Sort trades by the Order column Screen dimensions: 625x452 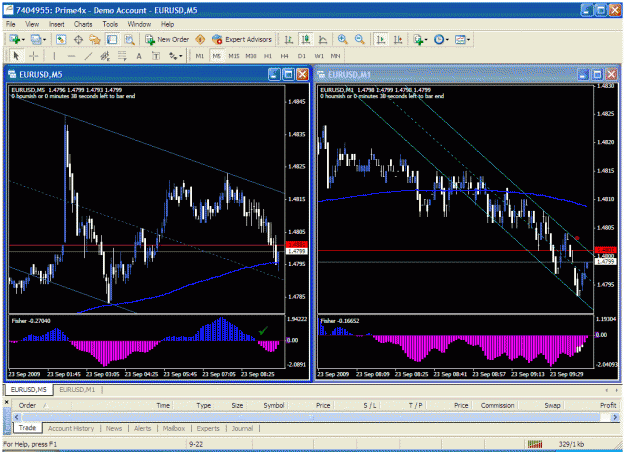click(28, 405)
